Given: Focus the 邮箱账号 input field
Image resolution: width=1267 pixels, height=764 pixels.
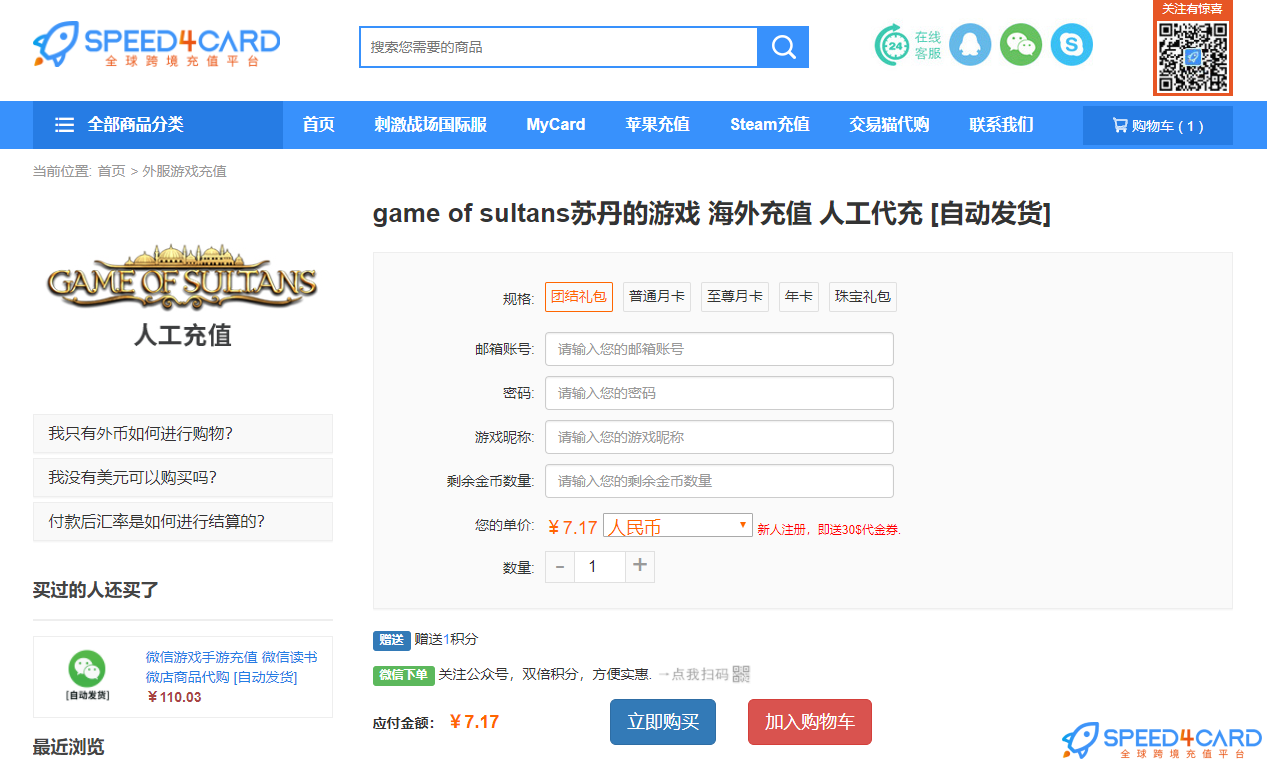Looking at the screenshot, I should coord(719,349).
